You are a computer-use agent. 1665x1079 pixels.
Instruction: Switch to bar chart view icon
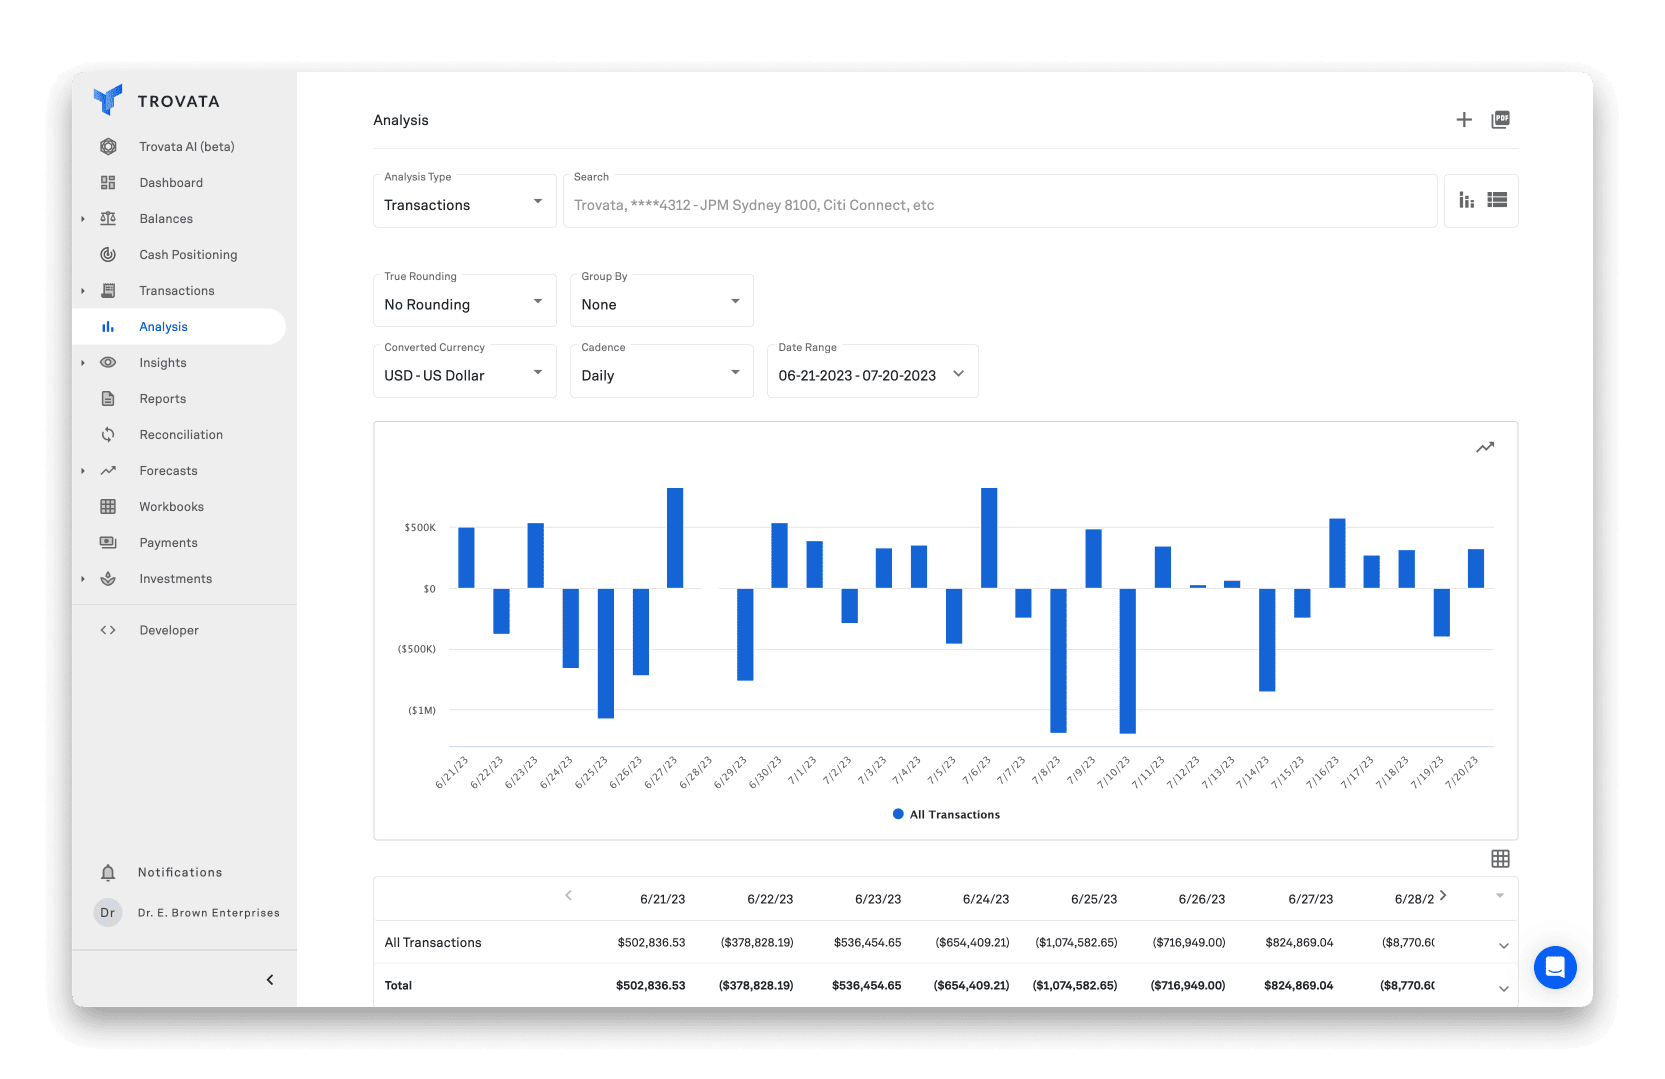(x=1466, y=200)
